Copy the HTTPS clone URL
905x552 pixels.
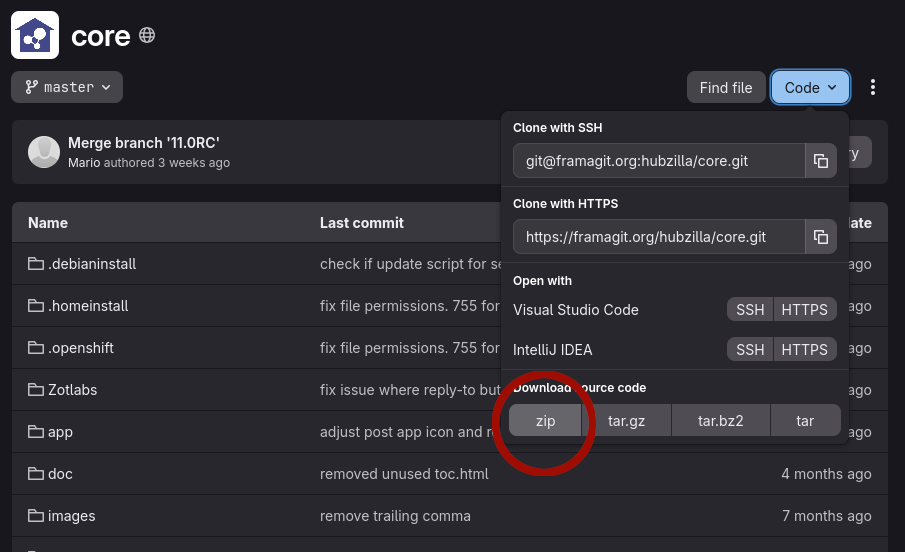[820, 237]
